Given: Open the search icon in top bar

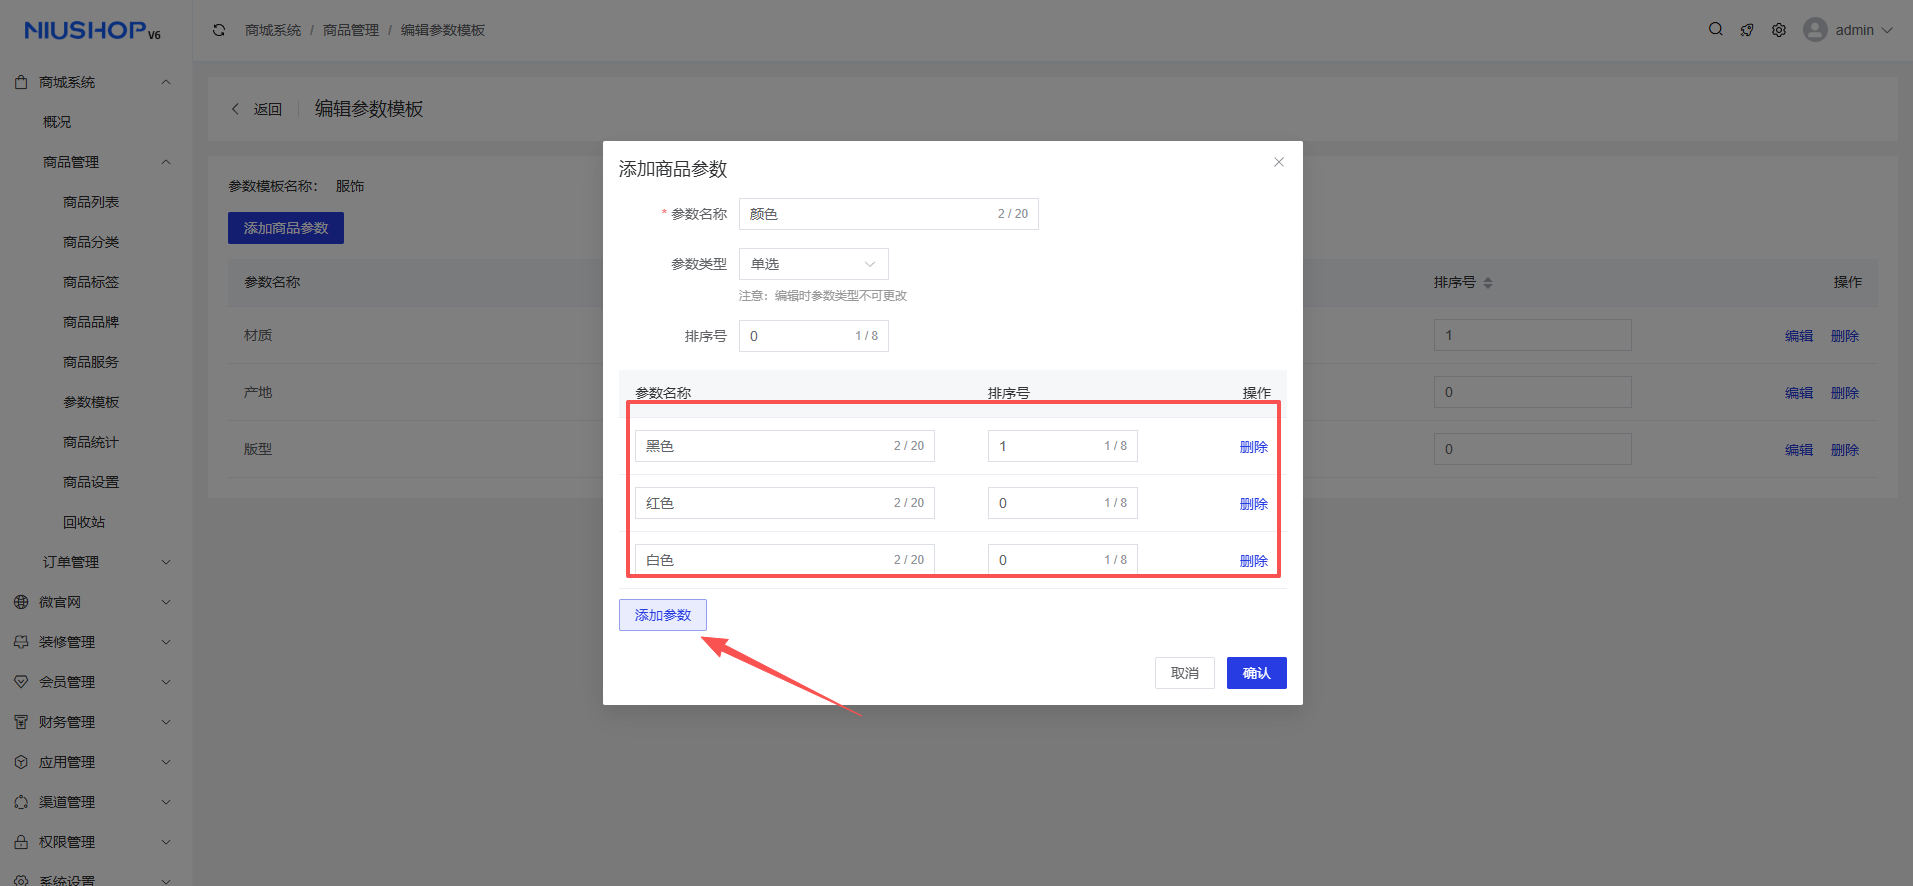Looking at the screenshot, I should point(1715,29).
